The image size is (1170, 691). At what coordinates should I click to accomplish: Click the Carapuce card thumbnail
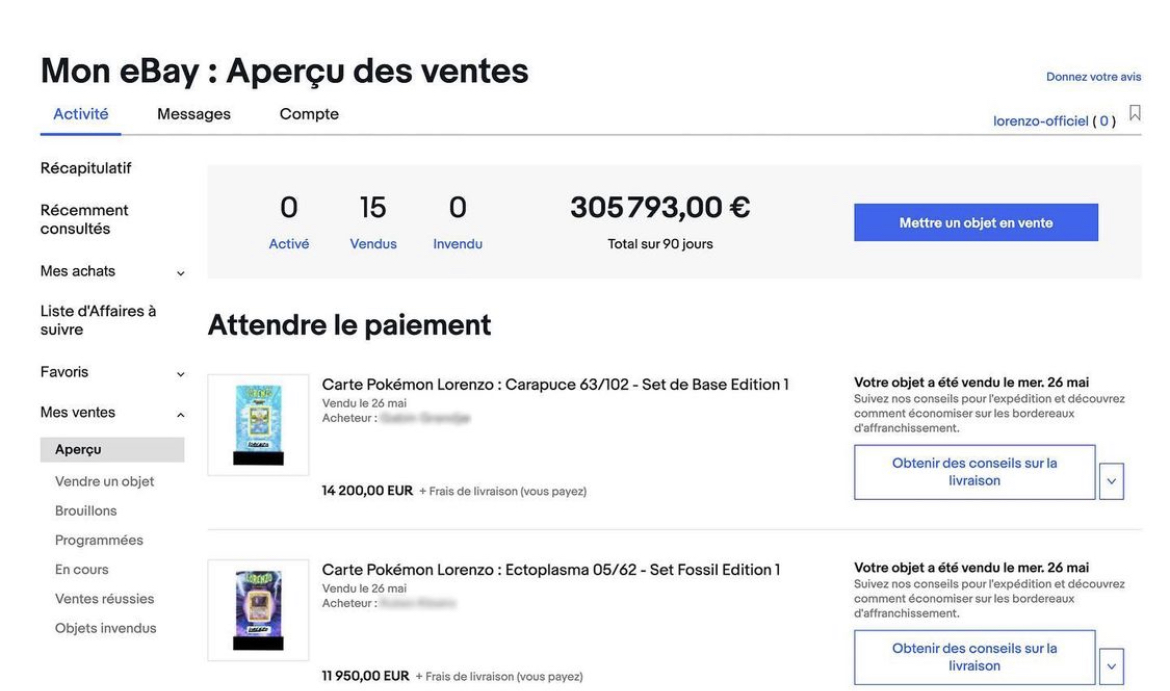coord(258,425)
